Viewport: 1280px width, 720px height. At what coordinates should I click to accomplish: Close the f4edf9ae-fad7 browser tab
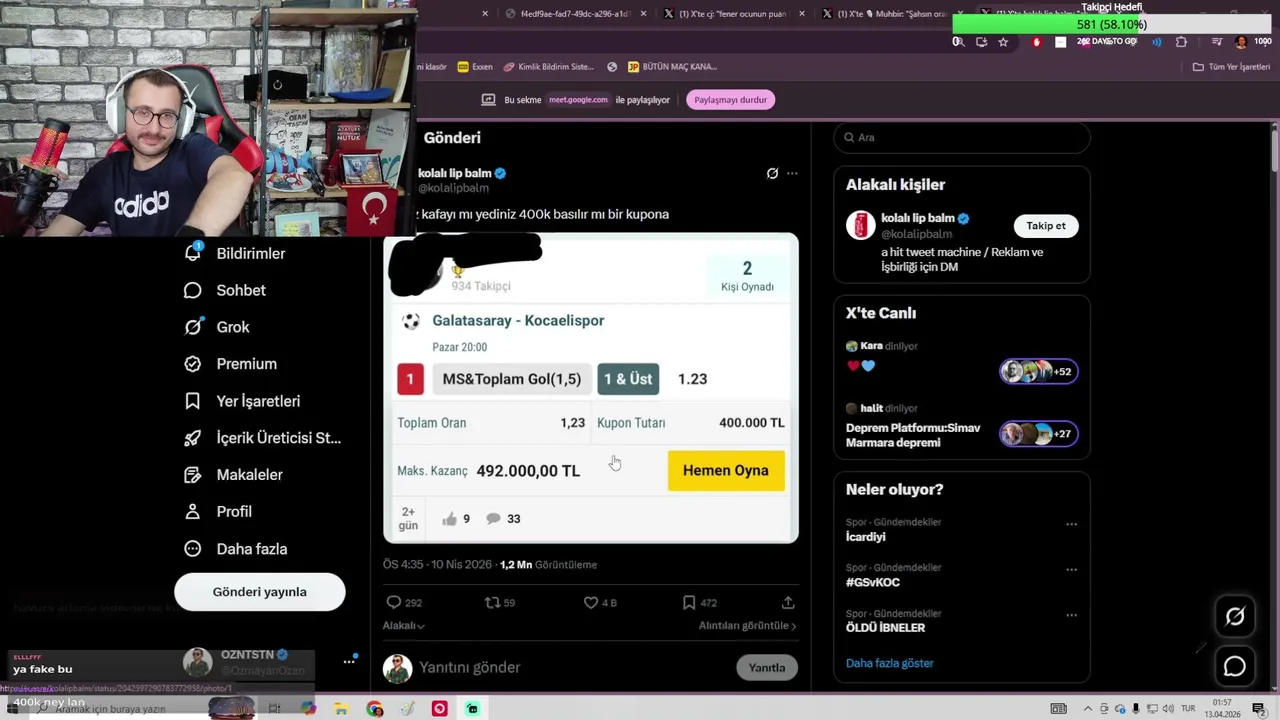click(643, 14)
